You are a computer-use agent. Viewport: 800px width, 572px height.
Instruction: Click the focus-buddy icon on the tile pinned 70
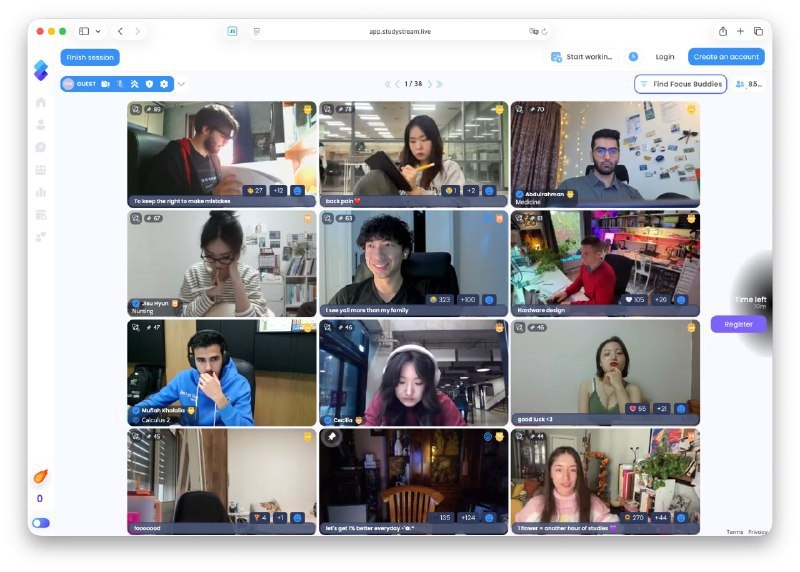[x=519, y=109]
